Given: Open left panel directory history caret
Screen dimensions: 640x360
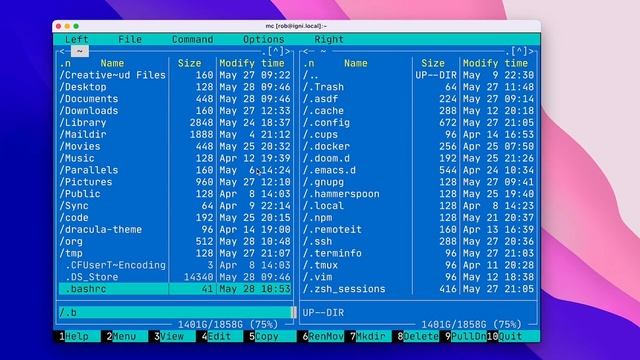Looking at the screenshot, I should [276, 51].
